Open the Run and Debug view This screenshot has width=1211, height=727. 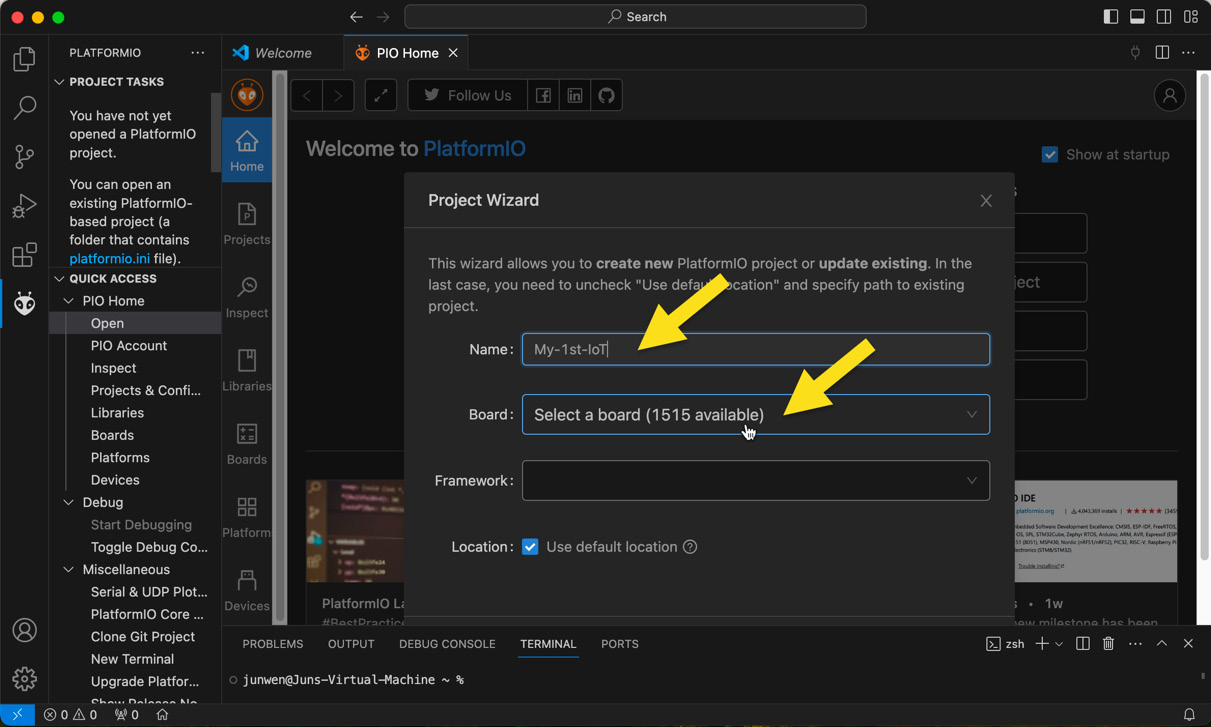24,205
